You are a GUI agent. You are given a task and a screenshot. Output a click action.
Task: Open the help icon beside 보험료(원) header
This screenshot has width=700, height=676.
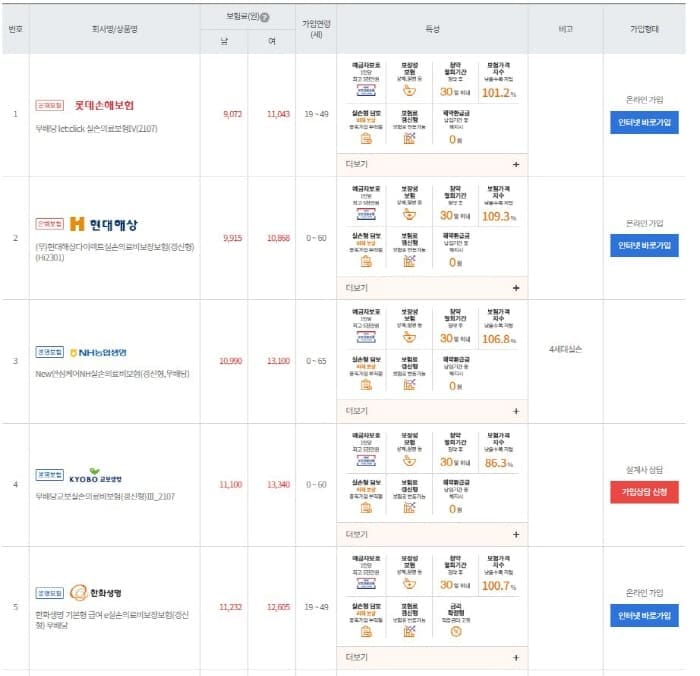[x=264, y=17]
